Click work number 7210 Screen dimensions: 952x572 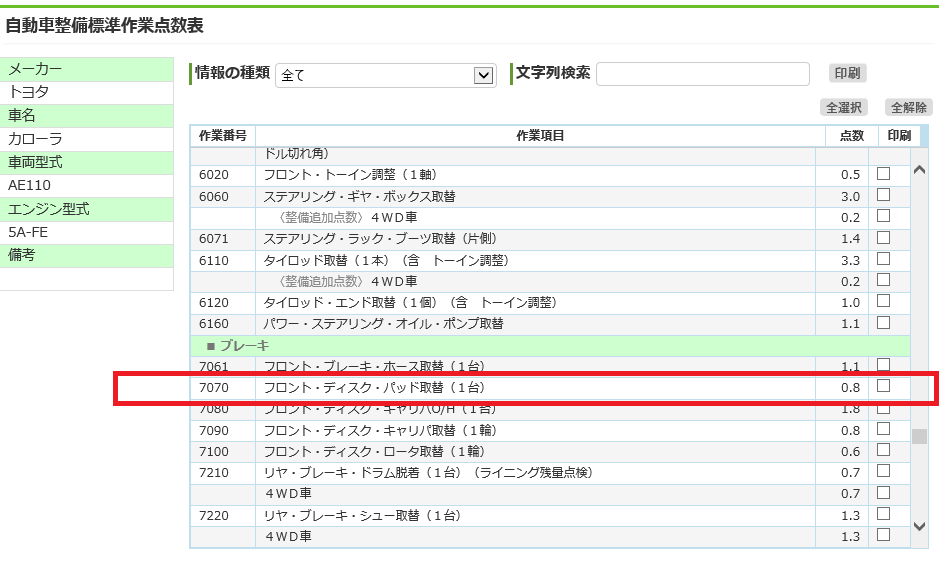point(214,472)
